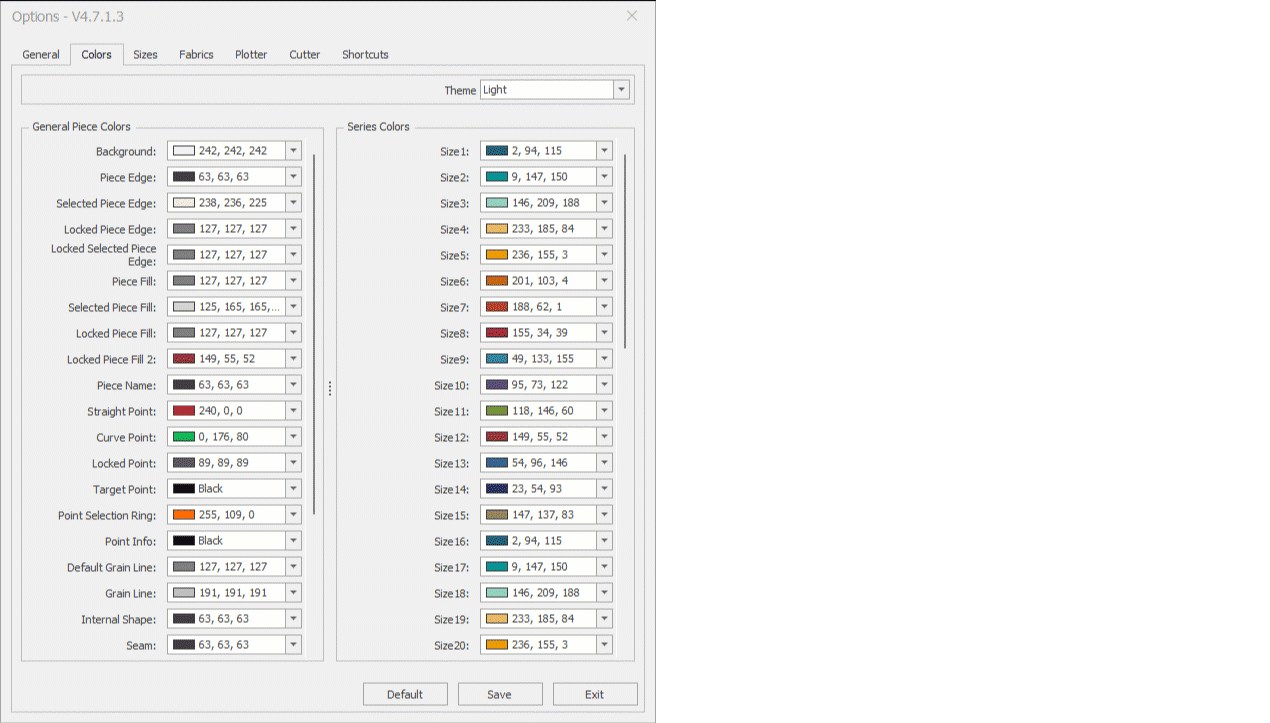Click the Background color swatch

[183, 151]
